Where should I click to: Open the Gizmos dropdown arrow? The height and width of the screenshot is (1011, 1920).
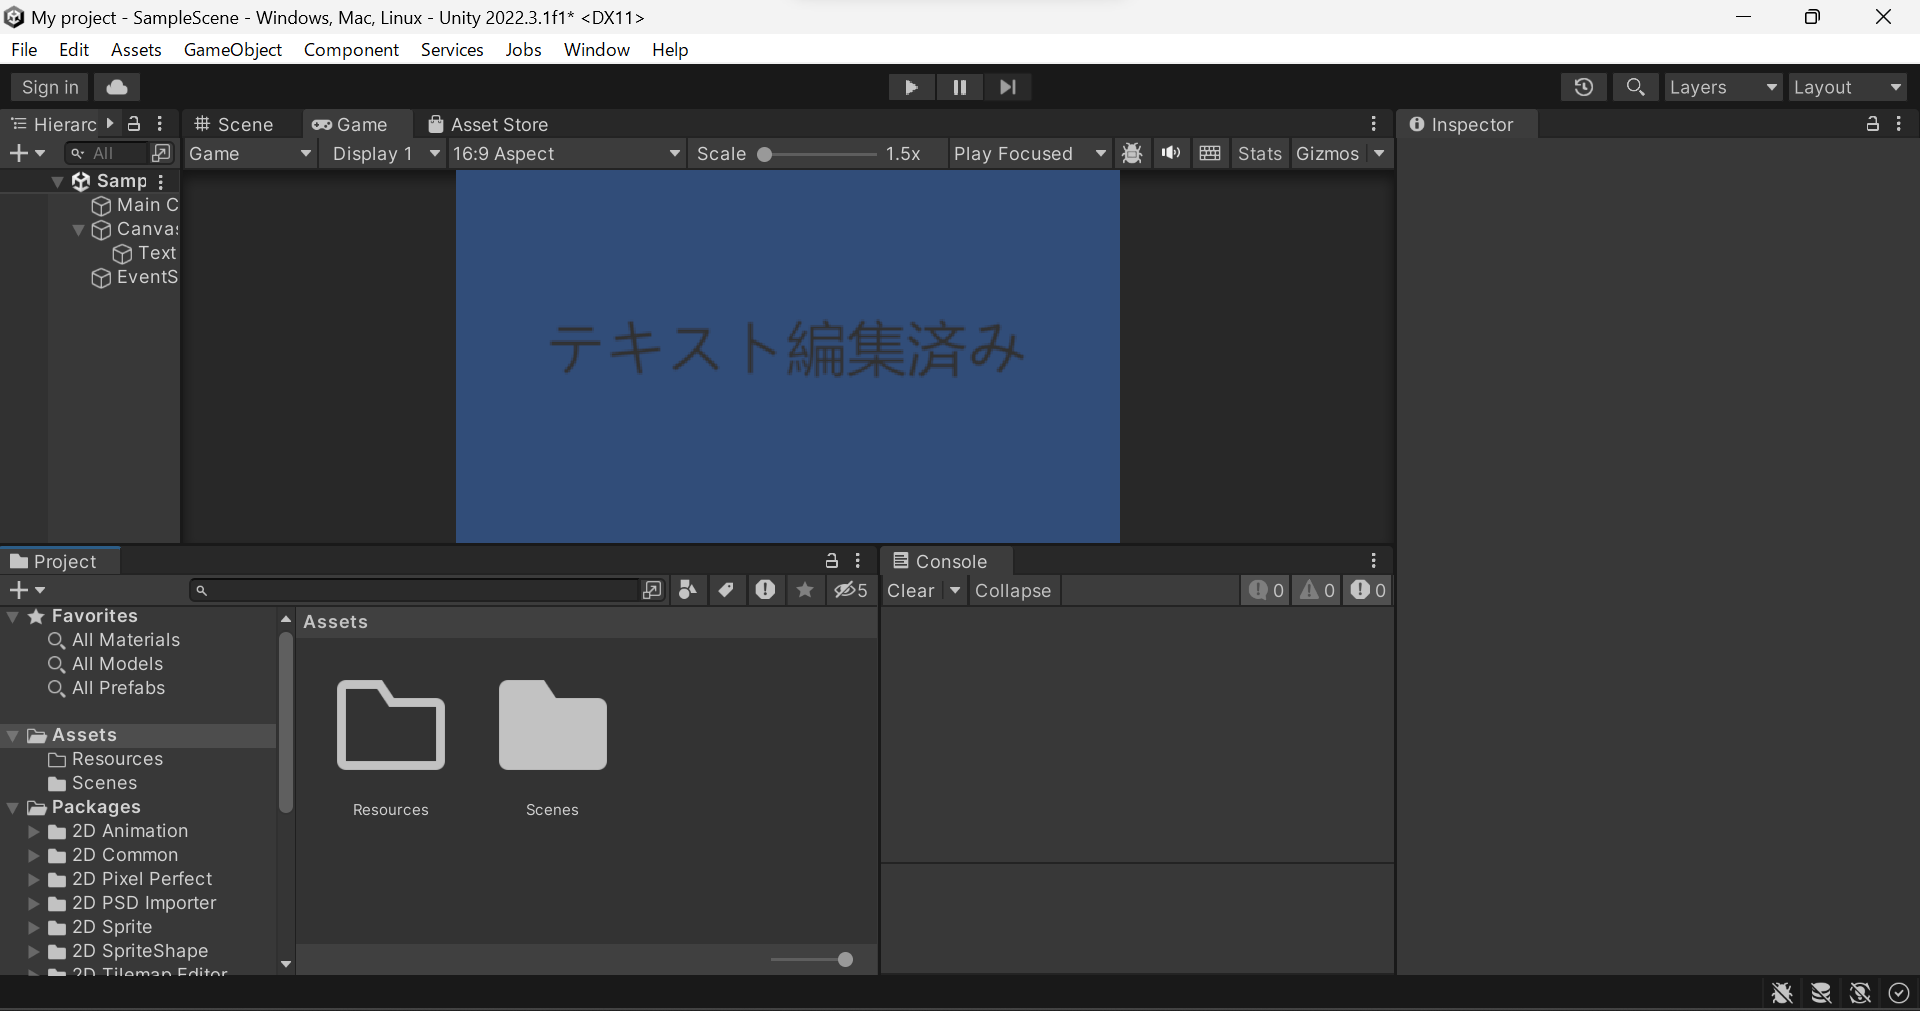tap(1379, 153)
